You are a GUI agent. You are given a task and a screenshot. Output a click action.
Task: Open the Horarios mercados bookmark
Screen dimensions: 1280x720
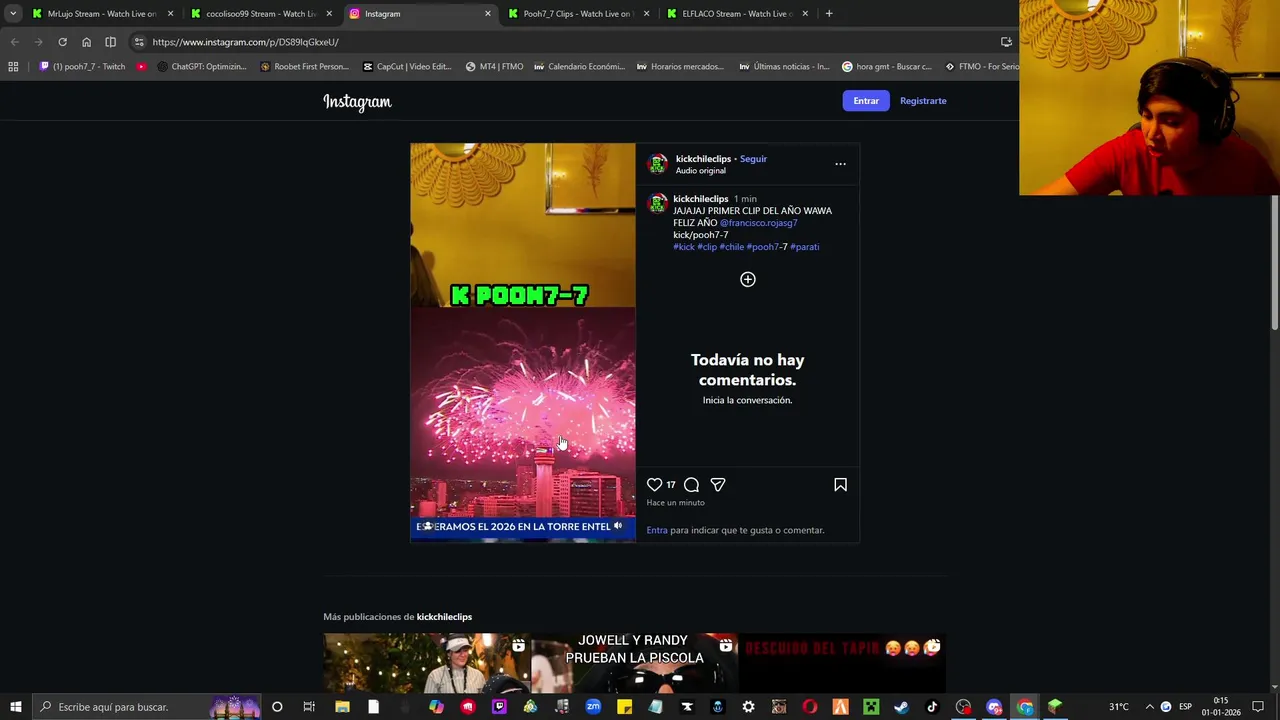pyautogui.click(x=681, y=67)
